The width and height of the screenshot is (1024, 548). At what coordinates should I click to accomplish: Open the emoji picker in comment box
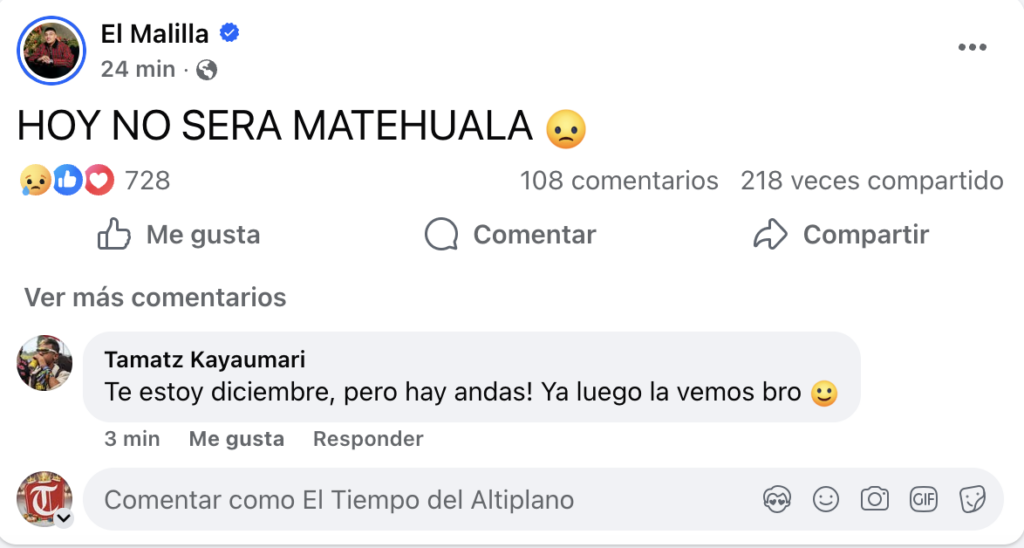coord(826,499)
